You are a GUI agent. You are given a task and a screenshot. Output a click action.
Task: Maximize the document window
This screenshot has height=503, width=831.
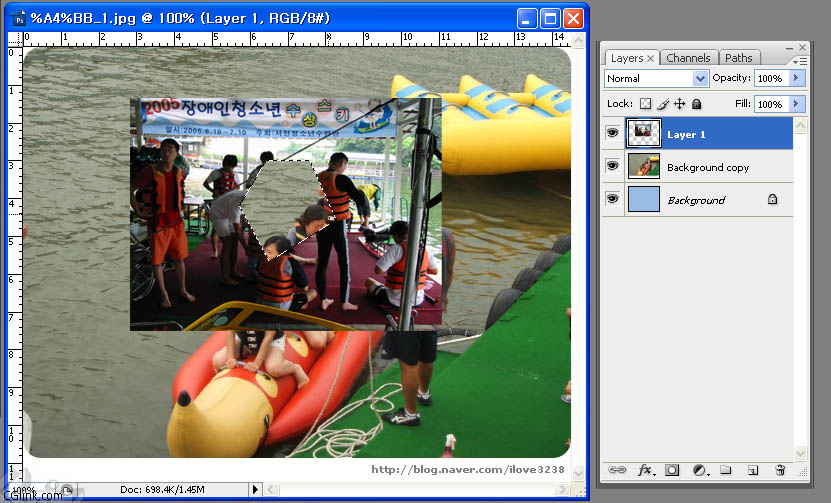[x=550, y=19]
